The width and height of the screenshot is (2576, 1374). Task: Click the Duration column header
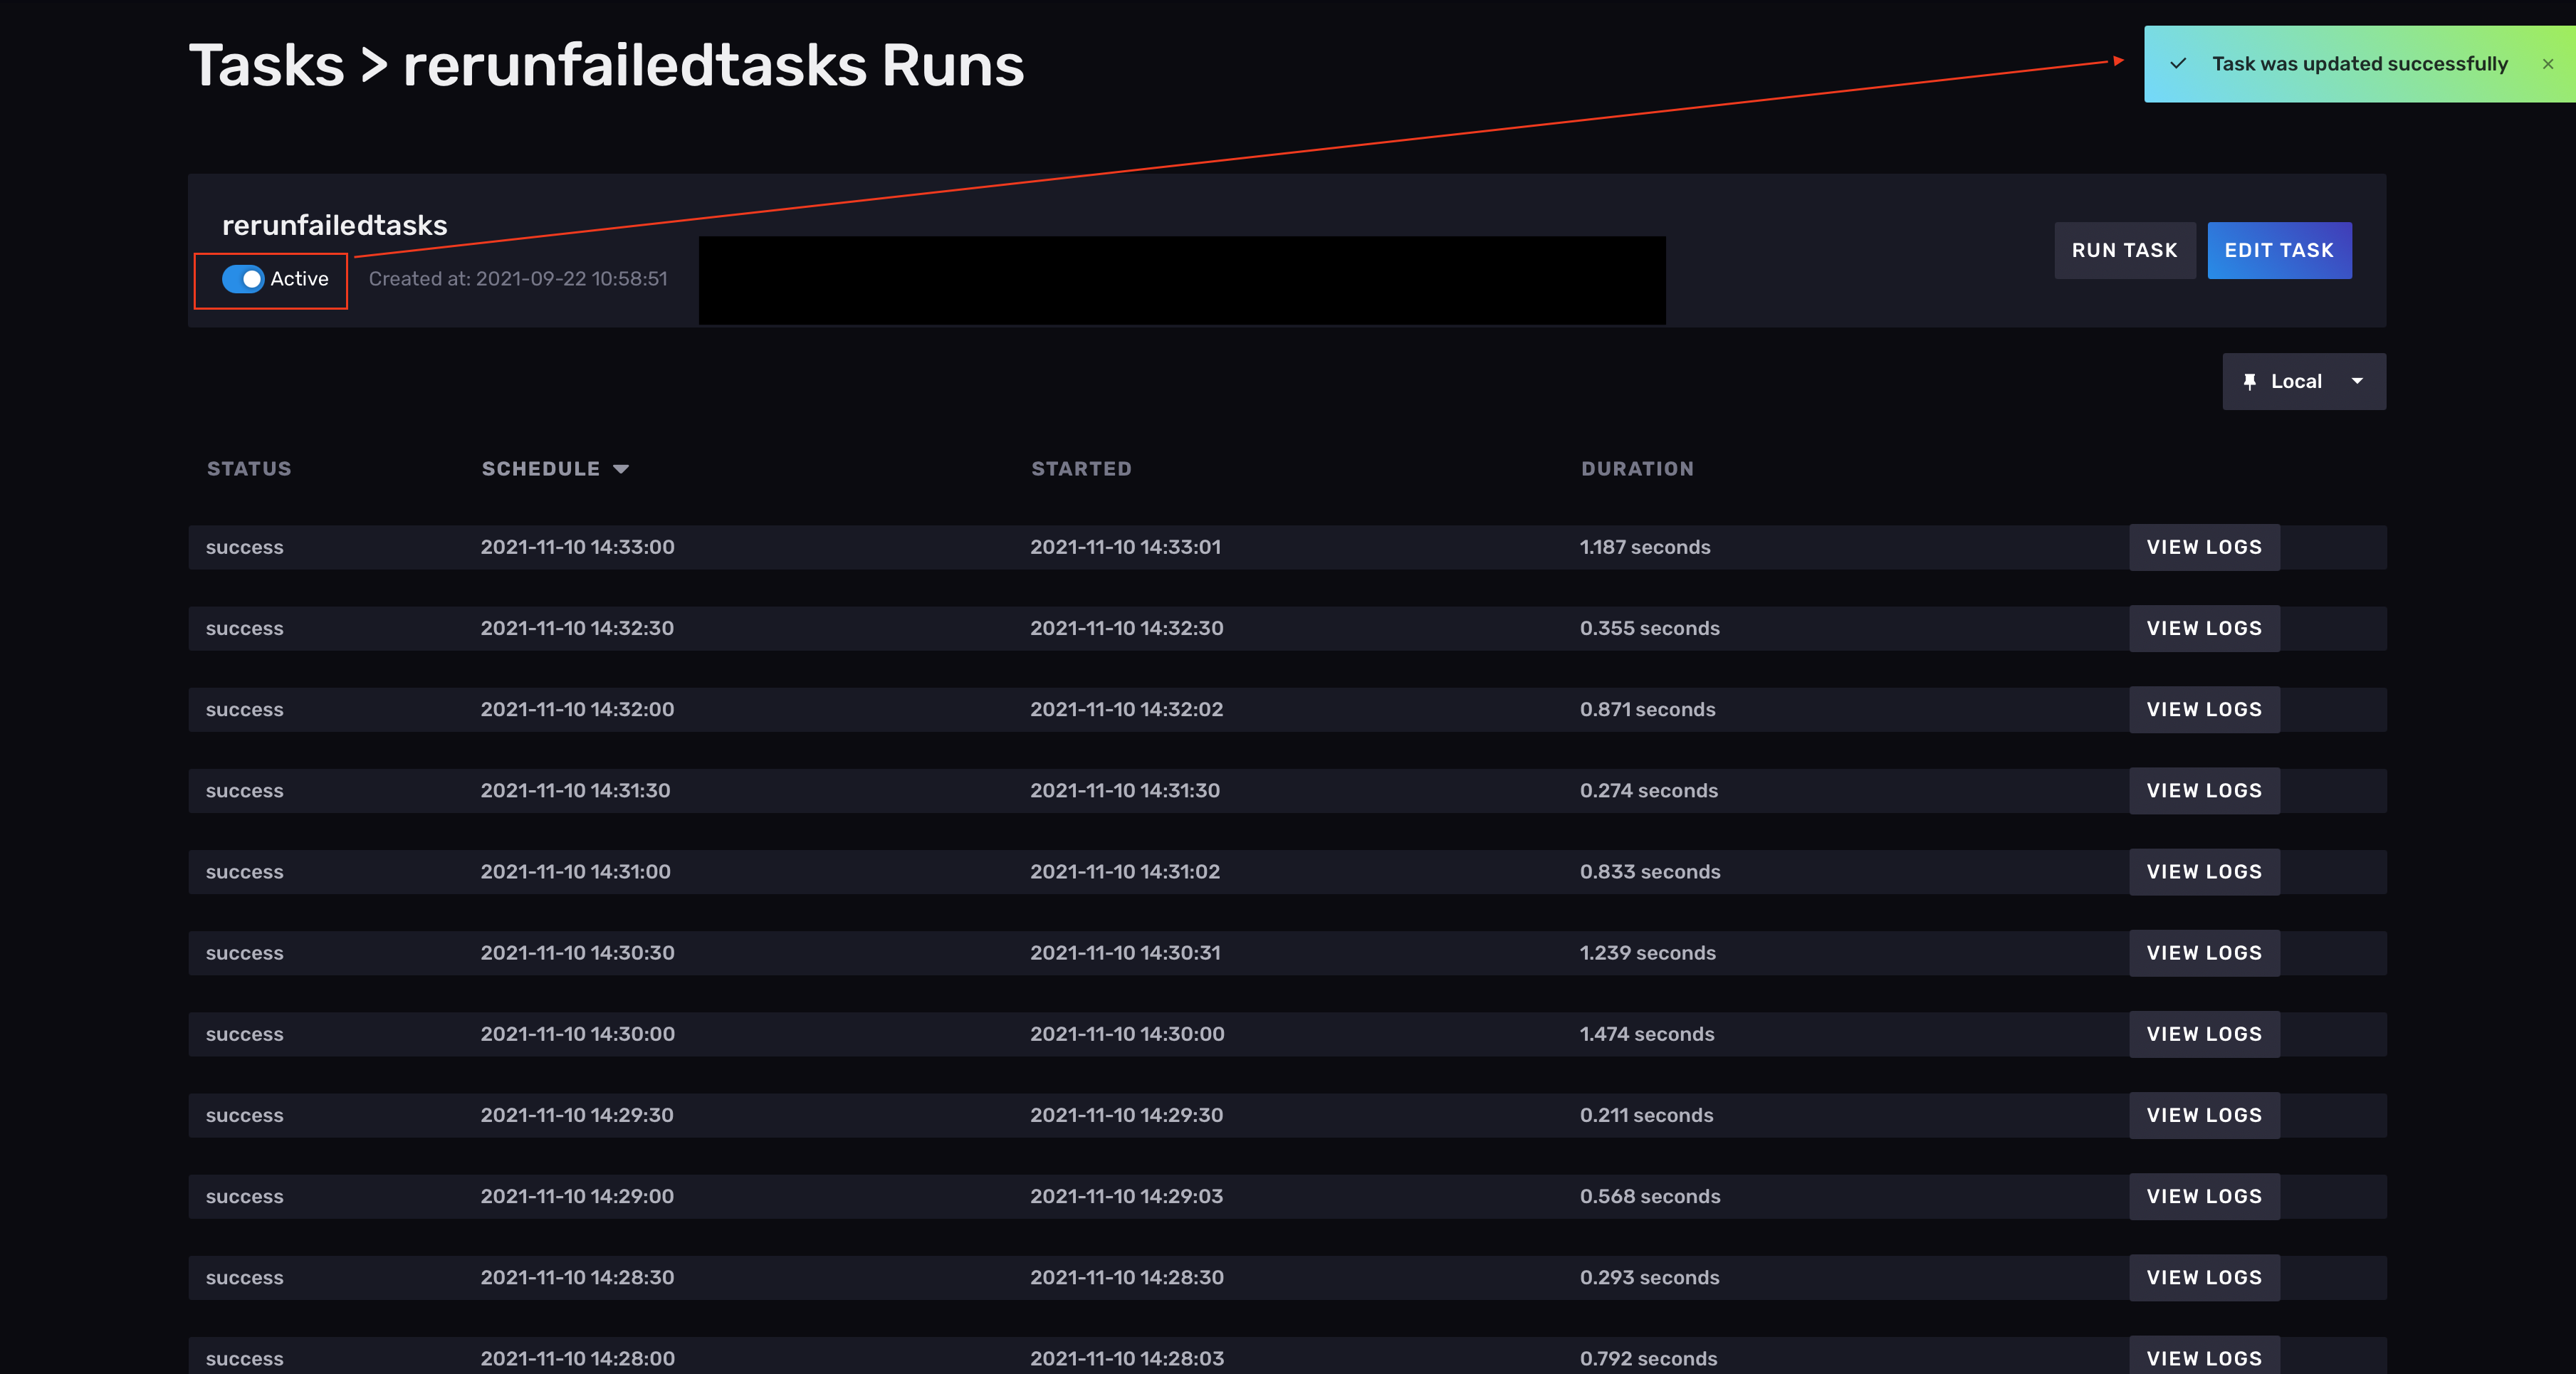1637,469
